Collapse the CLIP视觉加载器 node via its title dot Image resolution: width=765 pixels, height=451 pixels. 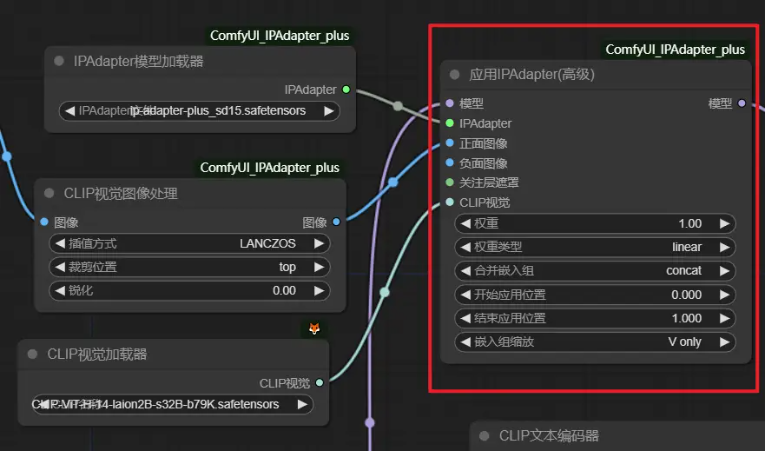click(x=32, y=354)
